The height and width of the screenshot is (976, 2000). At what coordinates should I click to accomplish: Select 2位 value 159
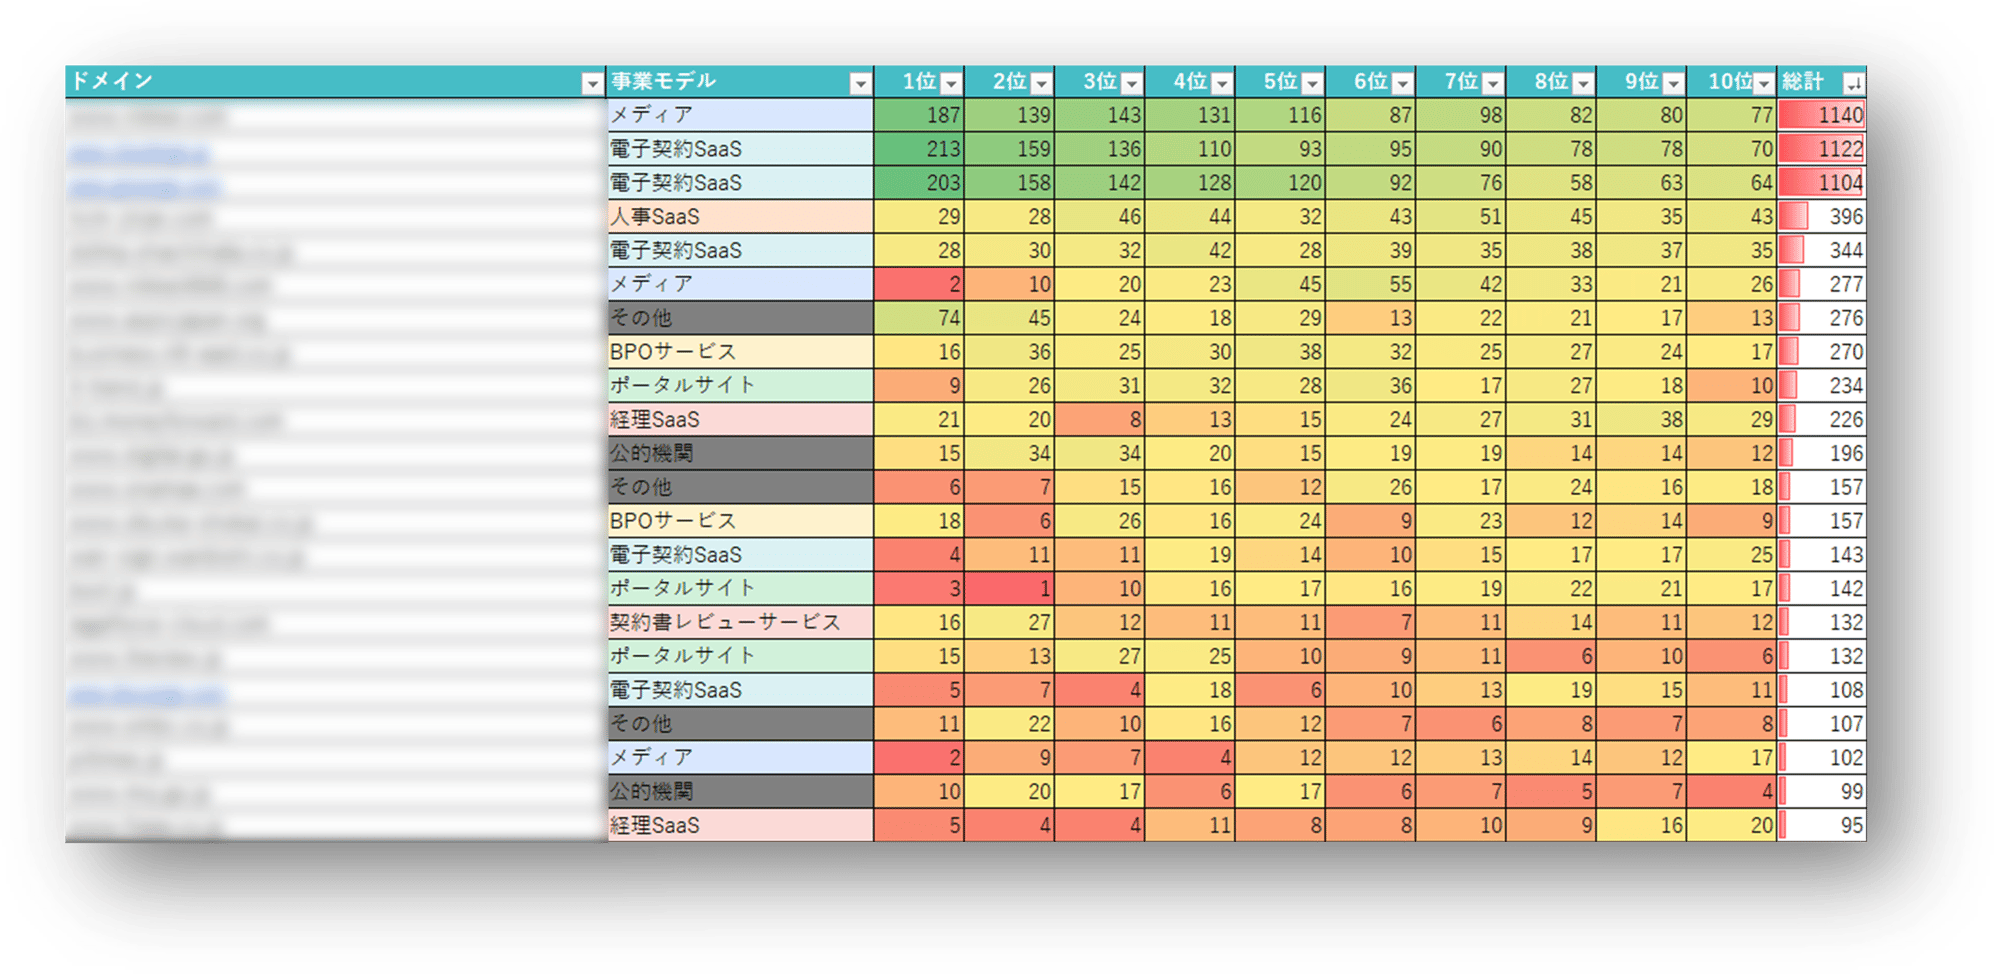(1010, 149)
